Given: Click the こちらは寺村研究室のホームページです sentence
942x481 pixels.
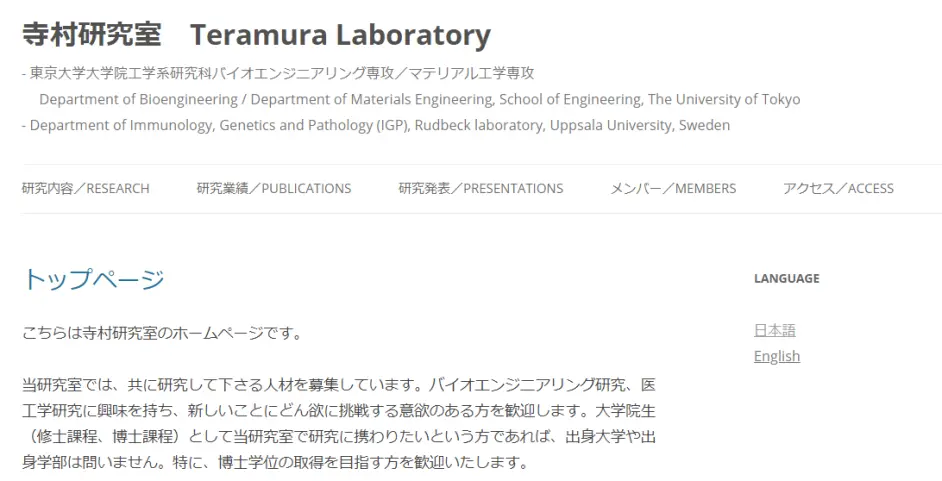Looking at the screenshot, I should tap(162, 333).
